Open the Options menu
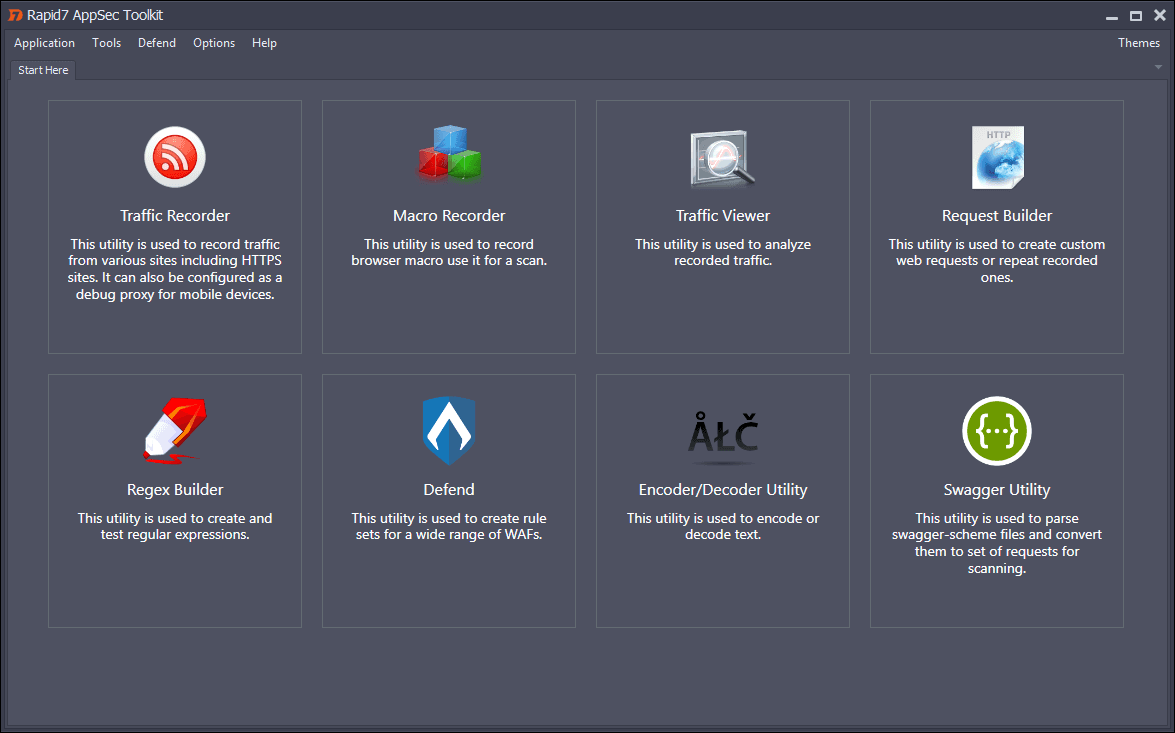Image resolution: width=1175 pixels, height=733 pixels. pos(213,43)
